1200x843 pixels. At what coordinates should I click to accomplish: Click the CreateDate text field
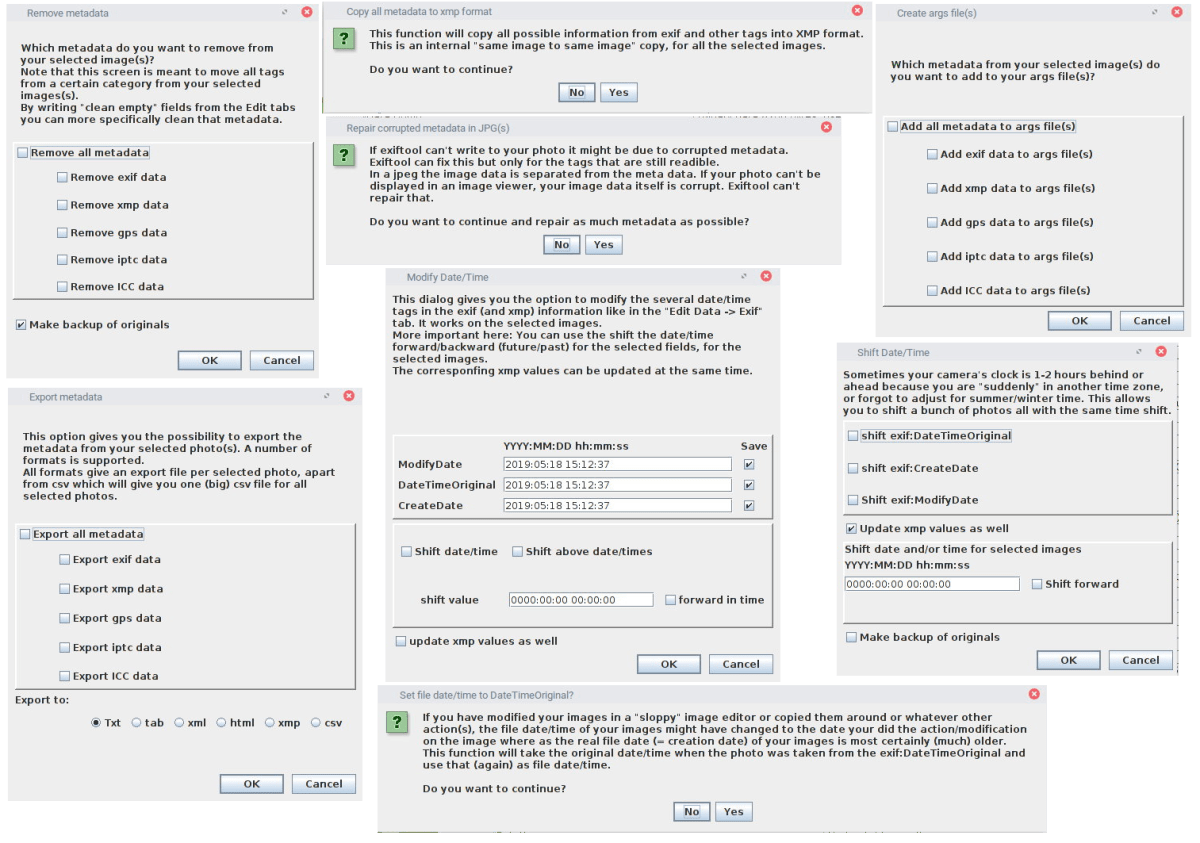point(618,506)
